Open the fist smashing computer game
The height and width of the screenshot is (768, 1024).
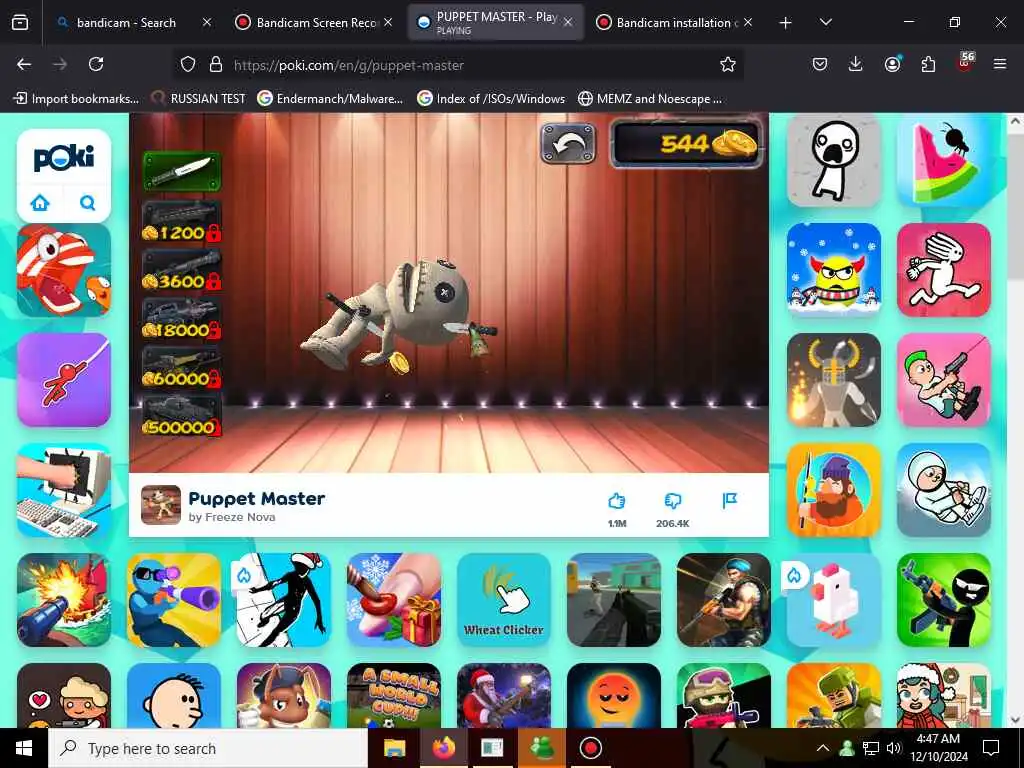[x=64, y=490]
